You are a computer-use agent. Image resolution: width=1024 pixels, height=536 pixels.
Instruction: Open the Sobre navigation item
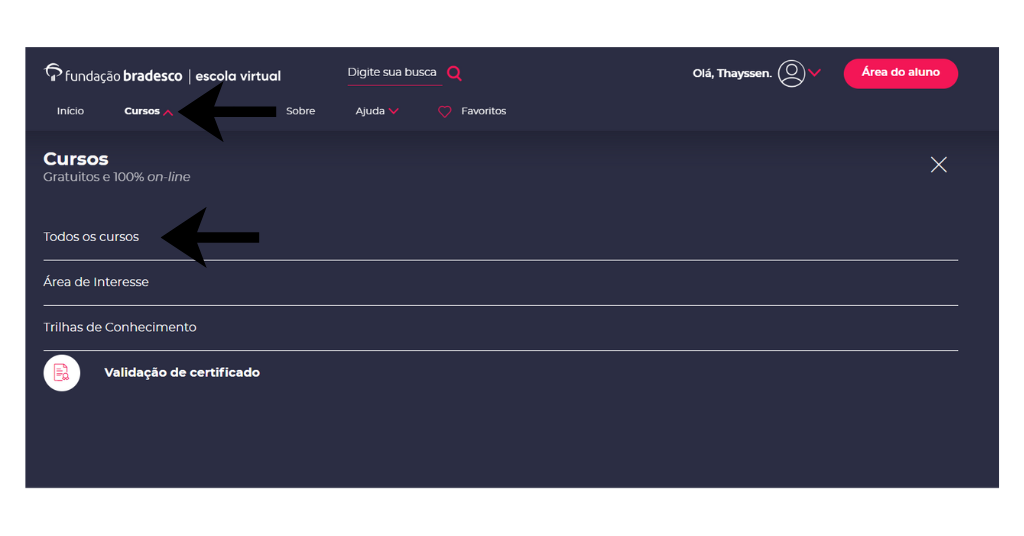pos(300,111)
